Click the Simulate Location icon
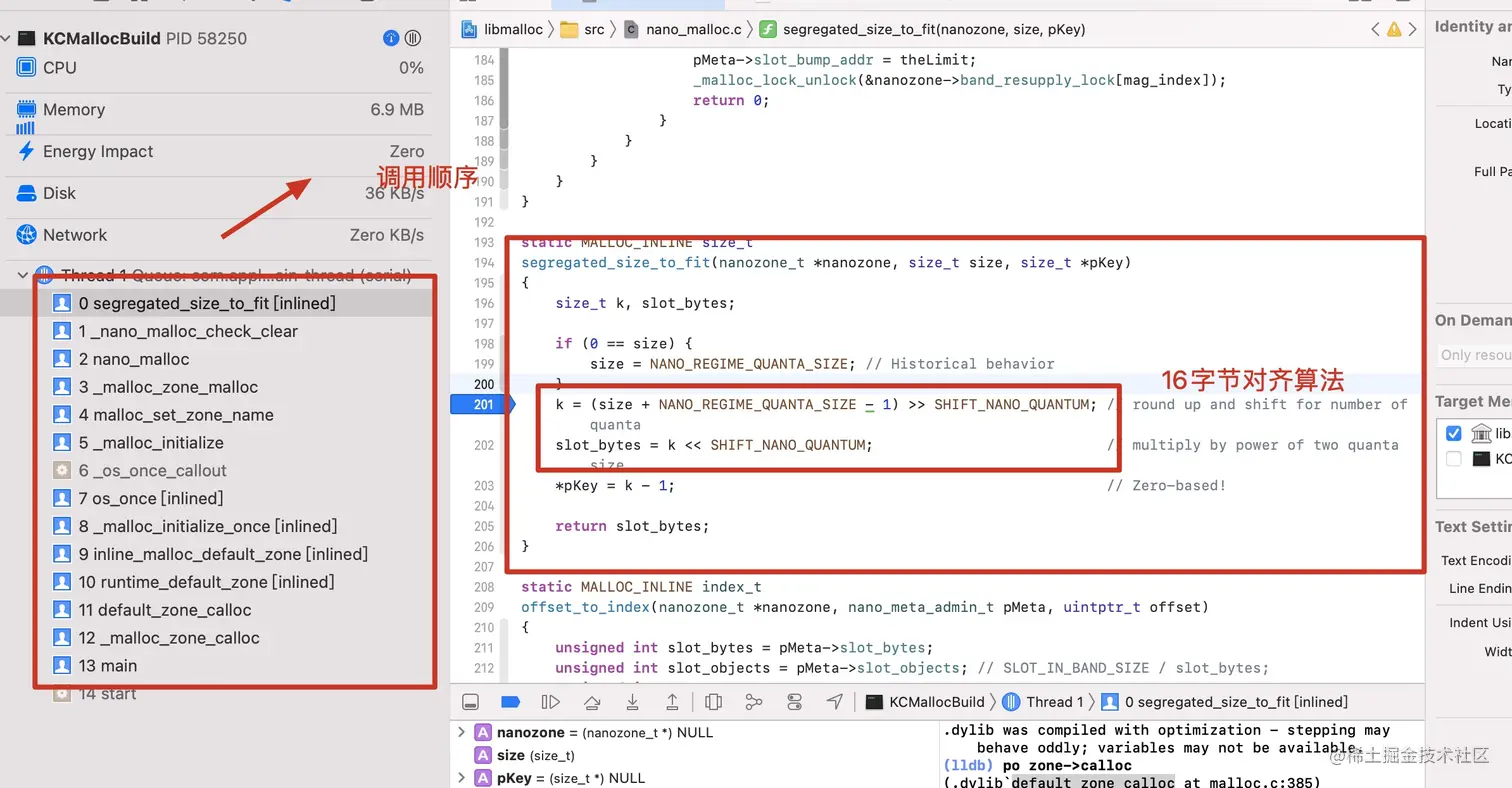 (x=836, y=701)
